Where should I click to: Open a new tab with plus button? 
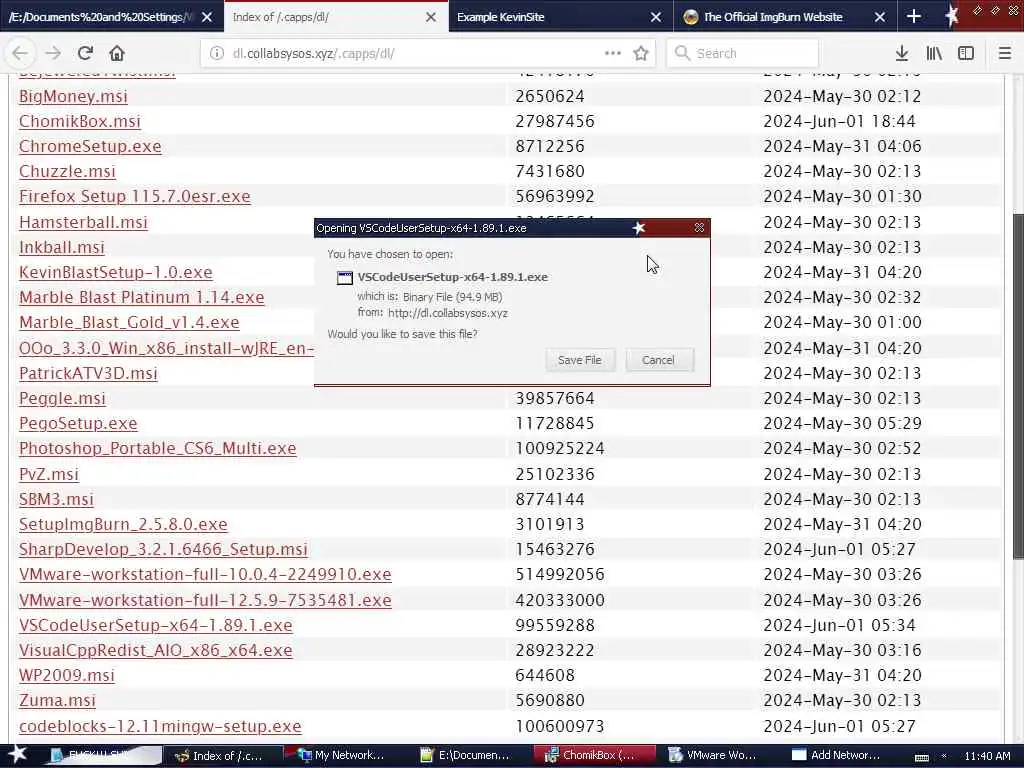pos(914,17)
